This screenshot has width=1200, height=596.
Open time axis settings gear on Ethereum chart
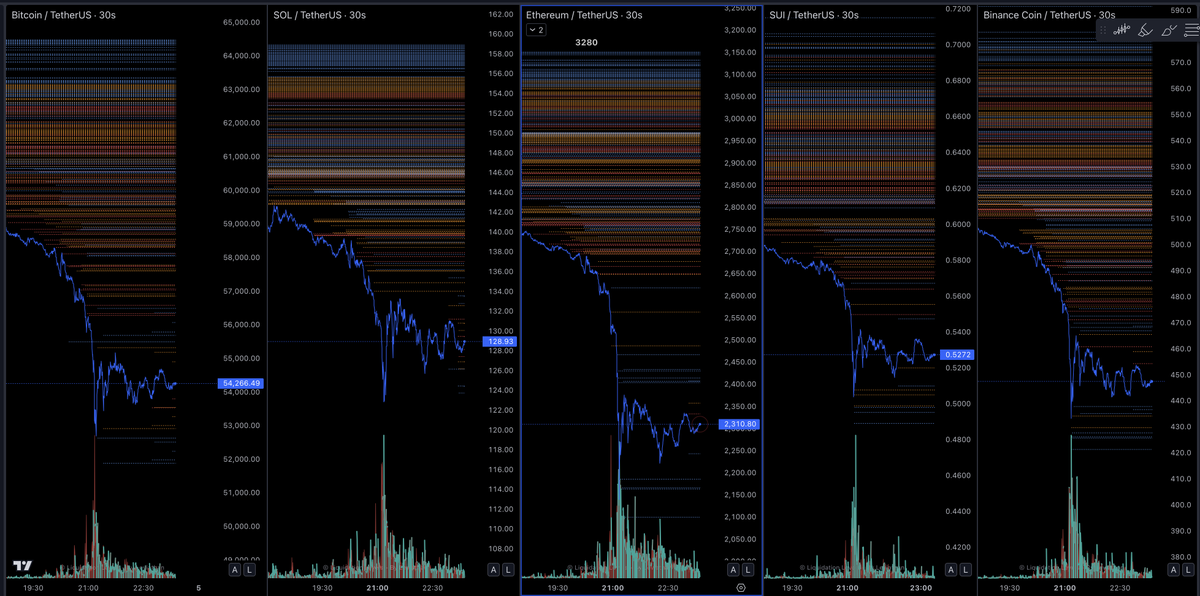[740, 588]
